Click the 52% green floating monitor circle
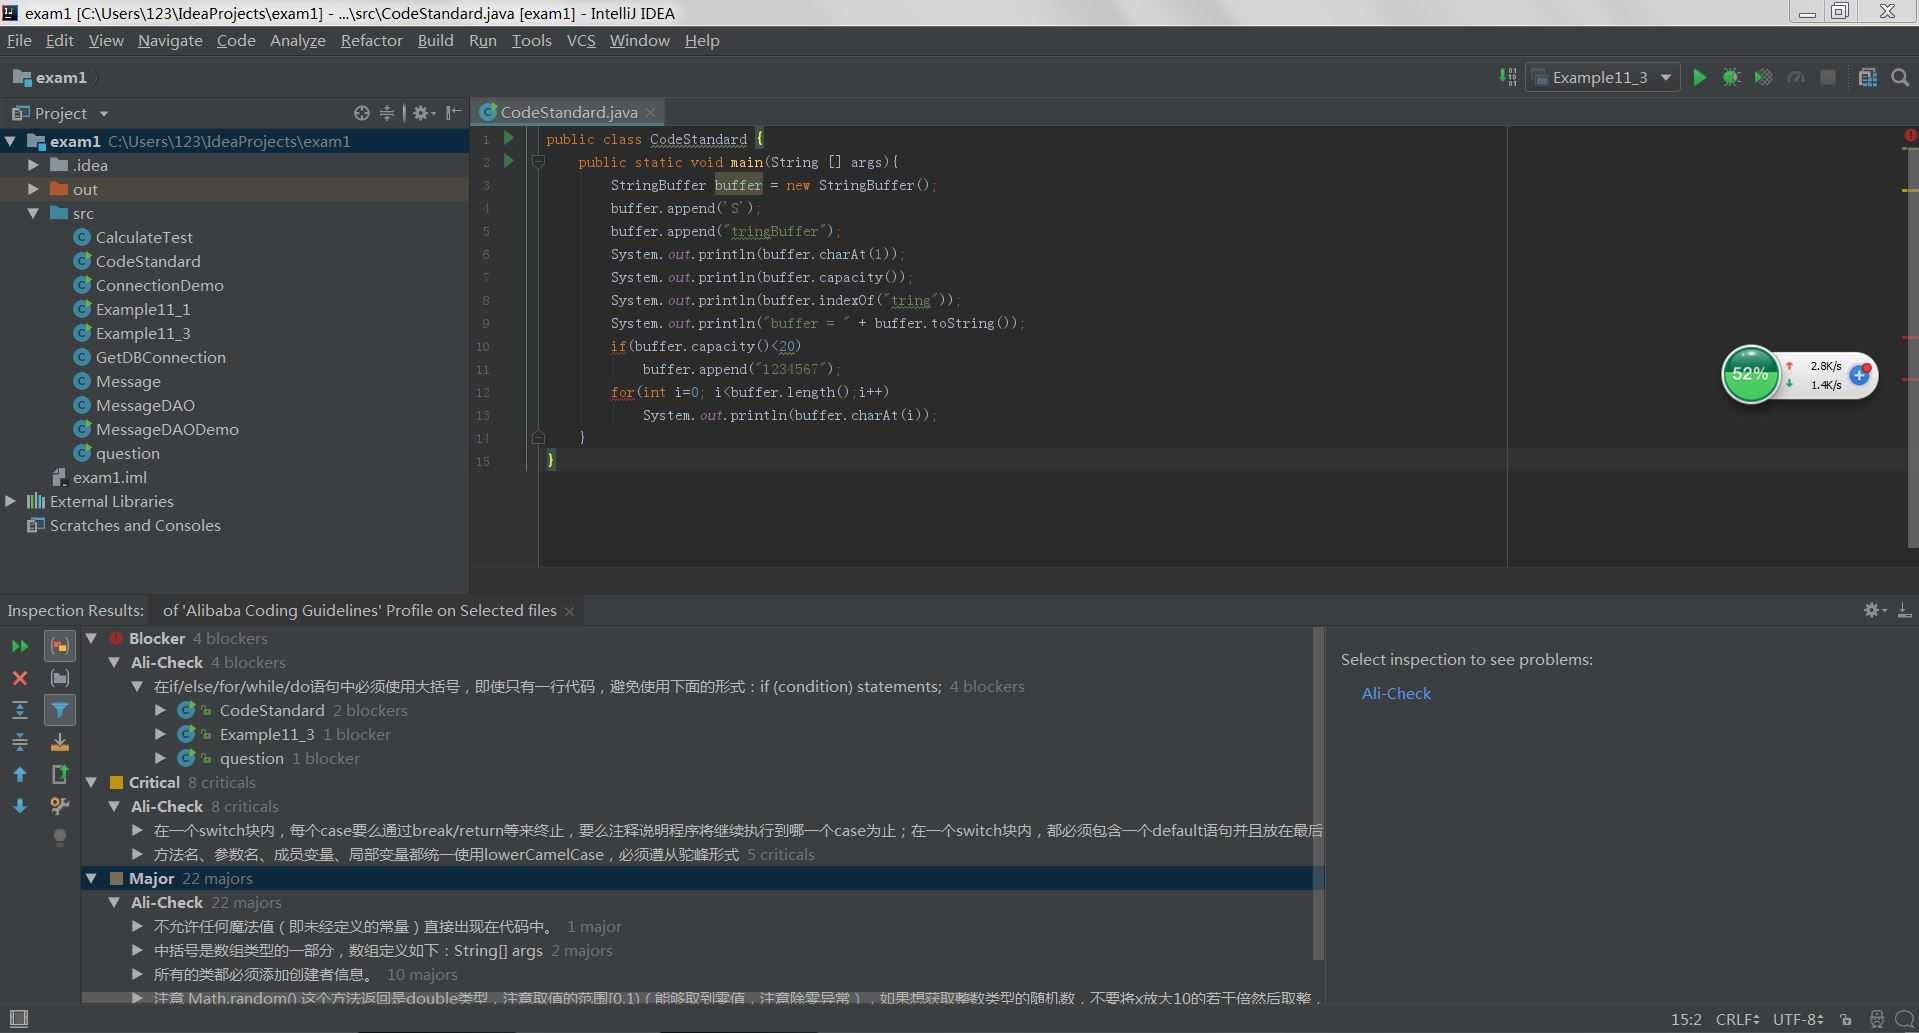Viewport: 1919px width, 1033px height. click(1750, 374)
